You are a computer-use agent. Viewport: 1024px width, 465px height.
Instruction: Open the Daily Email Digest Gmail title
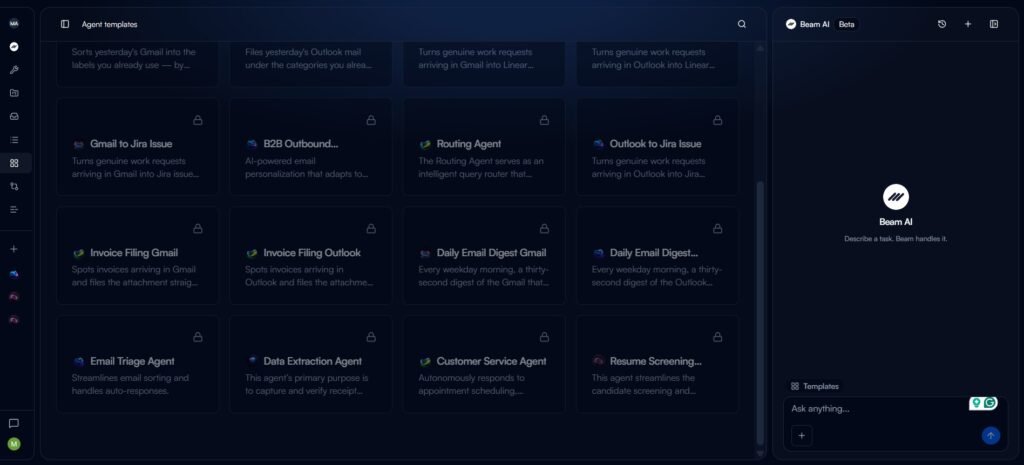pyautogui.click(x=492, y=253)
